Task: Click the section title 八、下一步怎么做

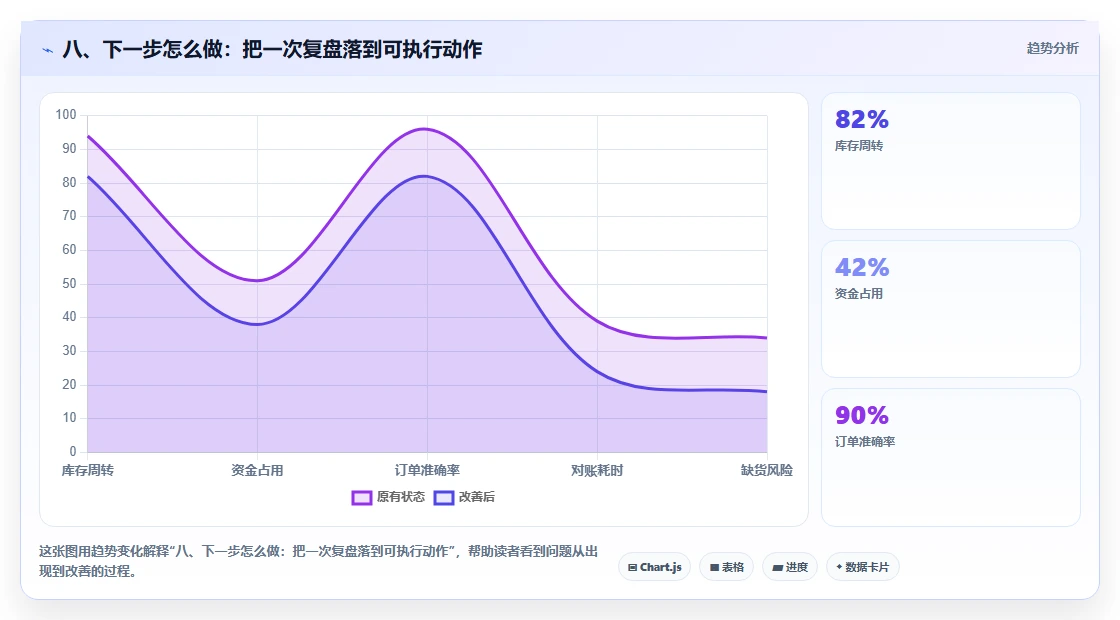Action: point(272,49)
